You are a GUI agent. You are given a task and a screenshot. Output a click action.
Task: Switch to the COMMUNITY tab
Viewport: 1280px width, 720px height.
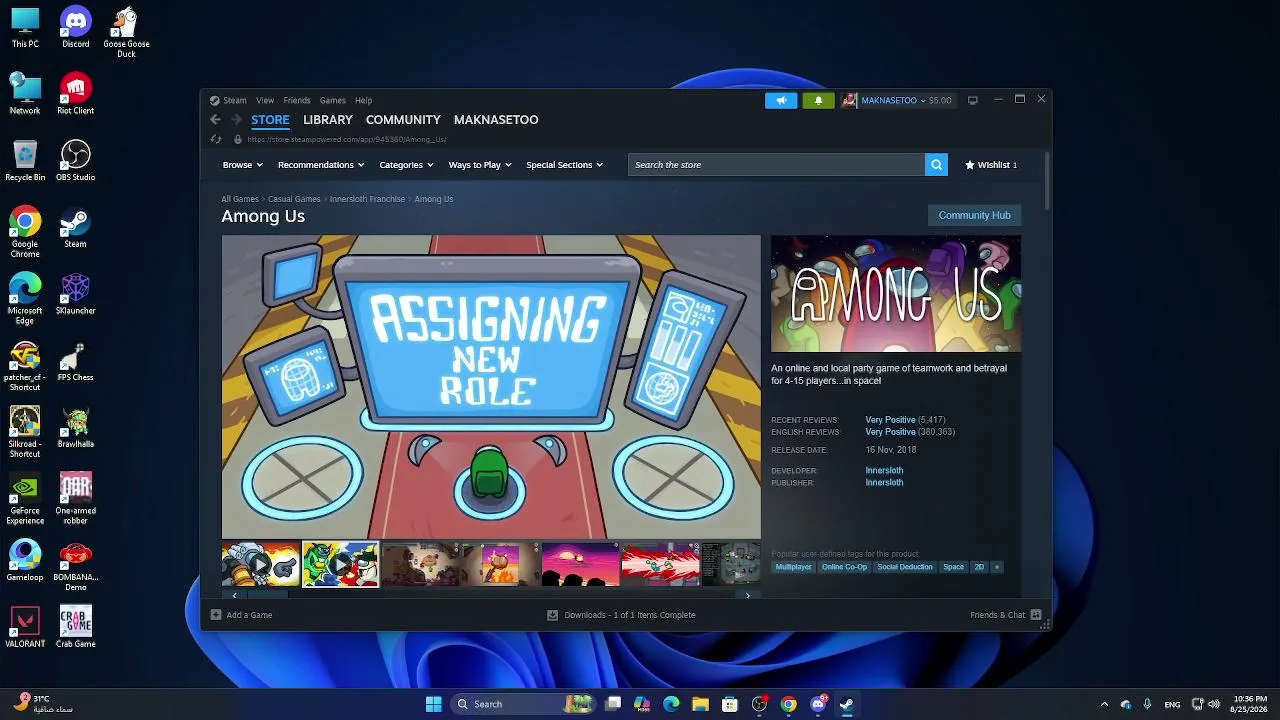[x=403, y=120]
